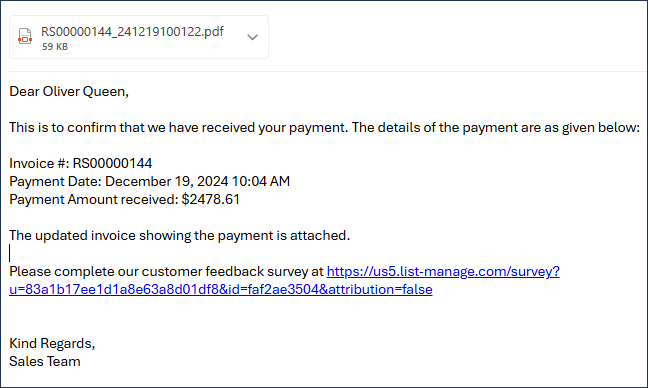Click the amount $2478.61

(211, 199)
